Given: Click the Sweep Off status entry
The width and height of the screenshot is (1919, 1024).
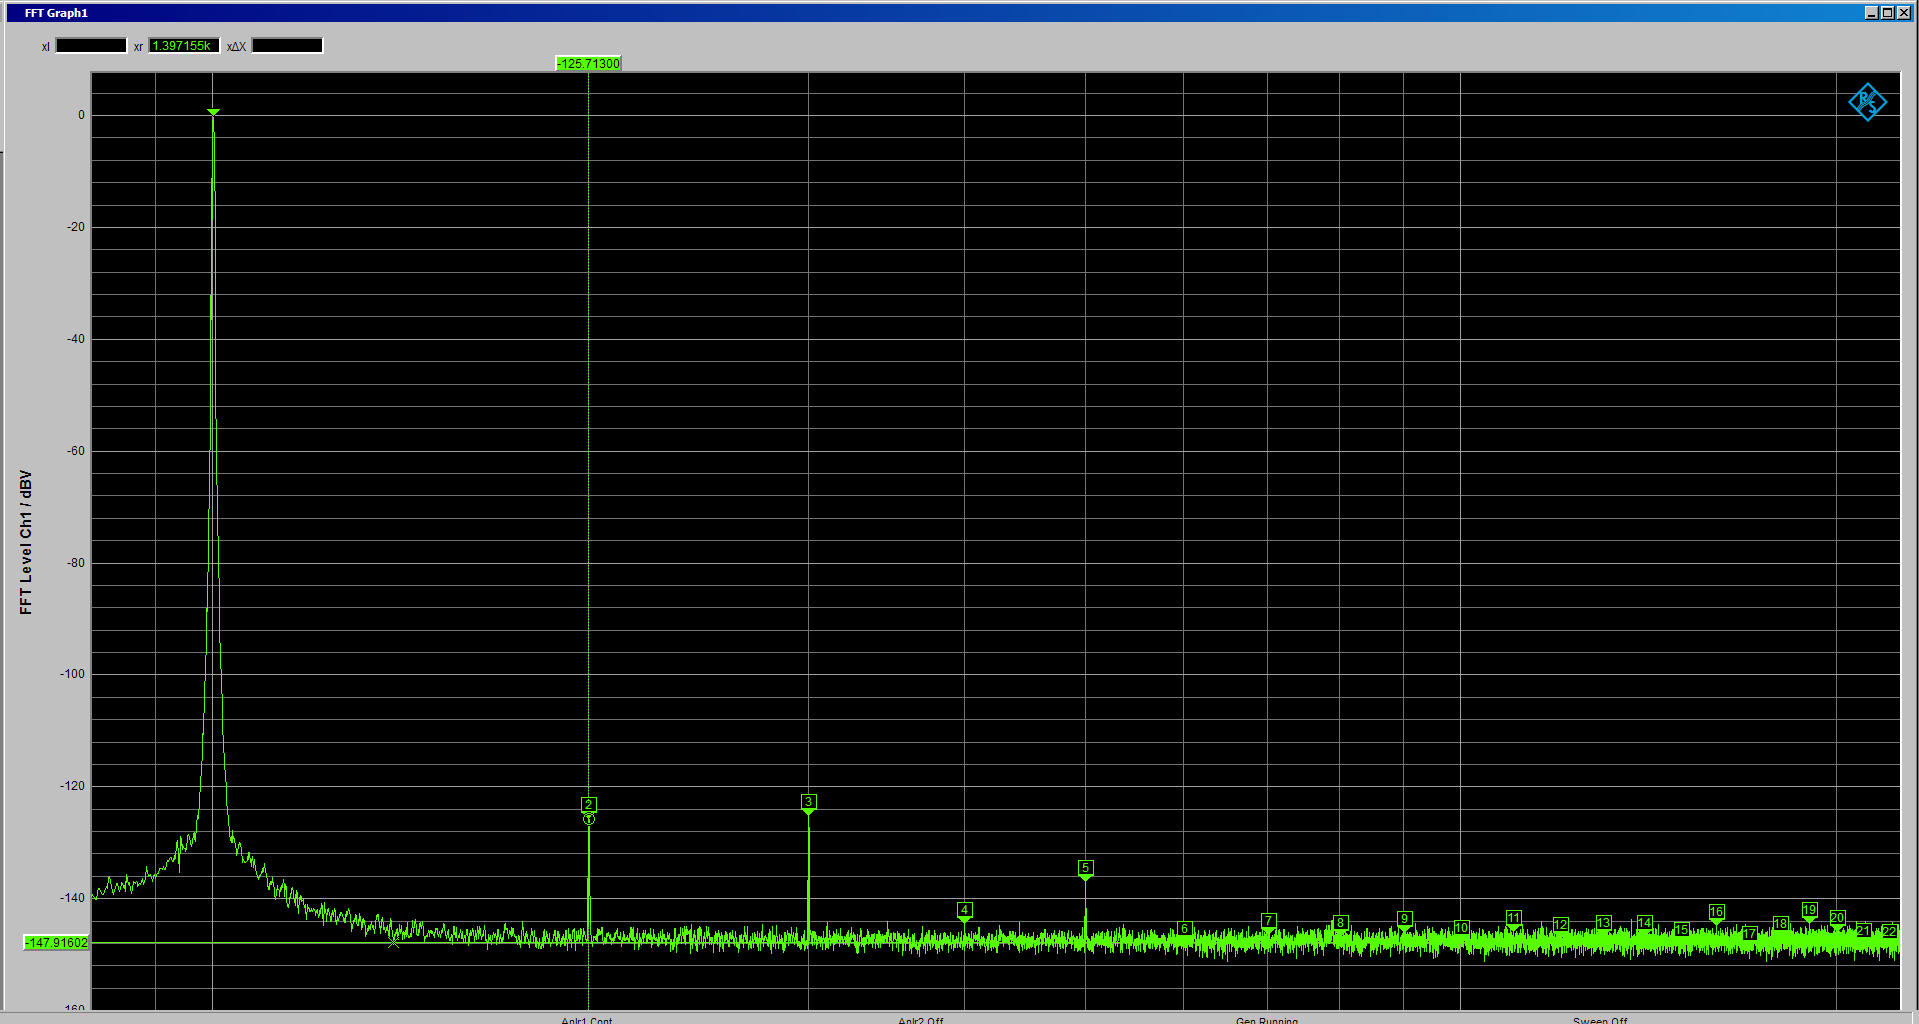Looking at the screenshot, I should [1600, 1020].
